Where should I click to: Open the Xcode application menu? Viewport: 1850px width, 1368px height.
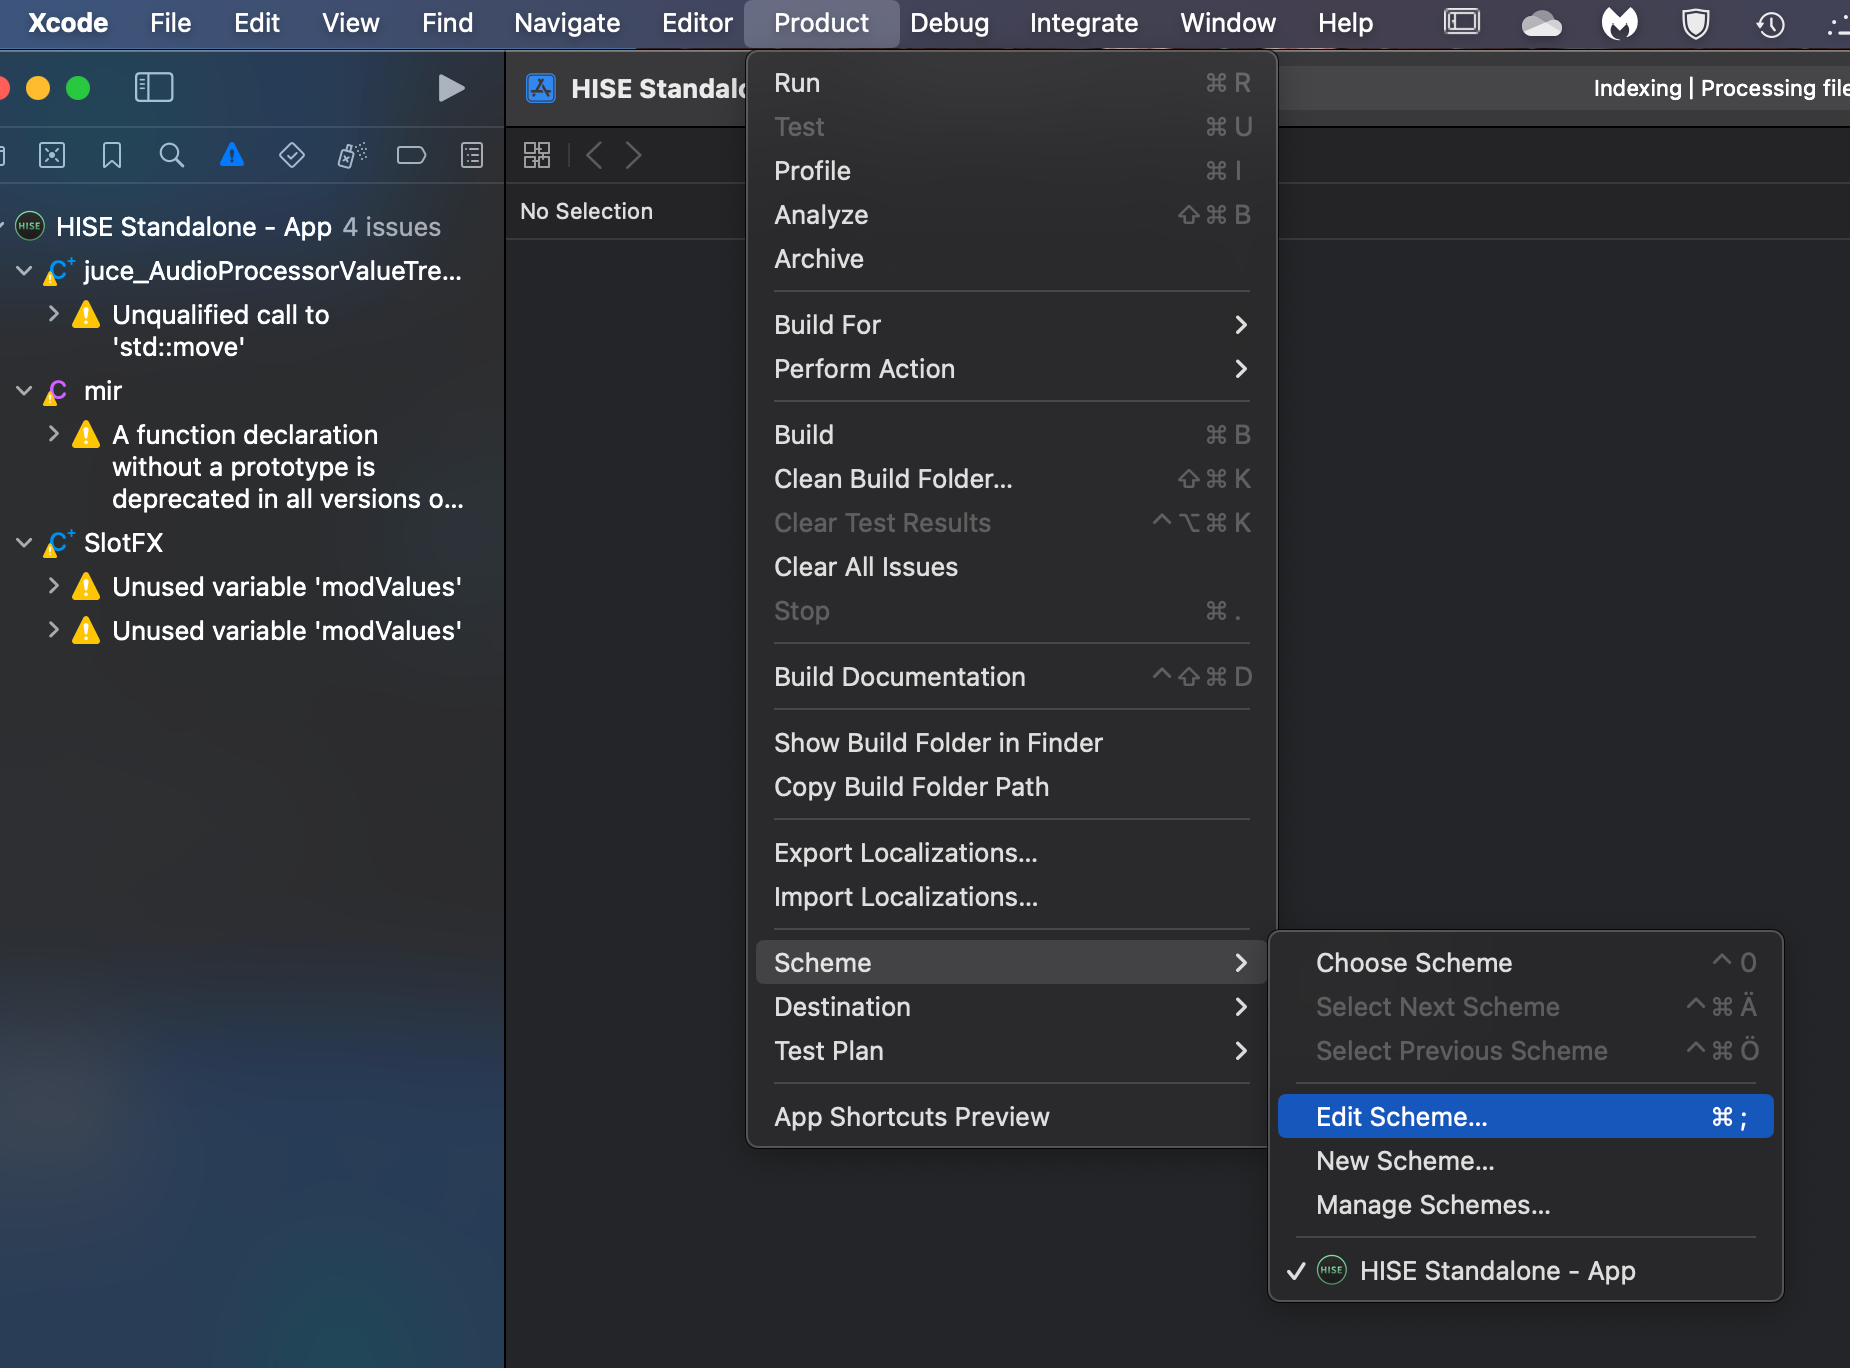click(x=68, y=23)
